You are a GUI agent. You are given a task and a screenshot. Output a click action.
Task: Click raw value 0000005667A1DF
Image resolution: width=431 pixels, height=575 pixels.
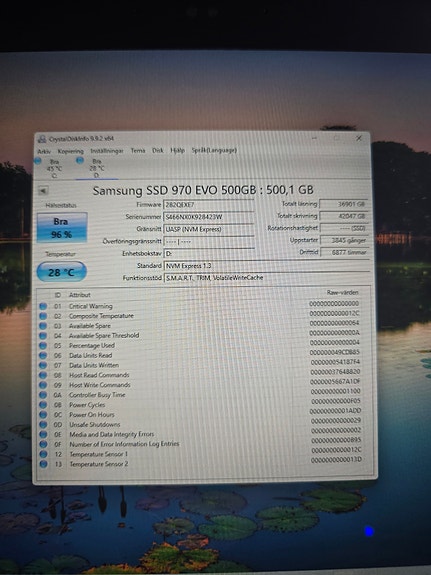click(x=335, y=381)
